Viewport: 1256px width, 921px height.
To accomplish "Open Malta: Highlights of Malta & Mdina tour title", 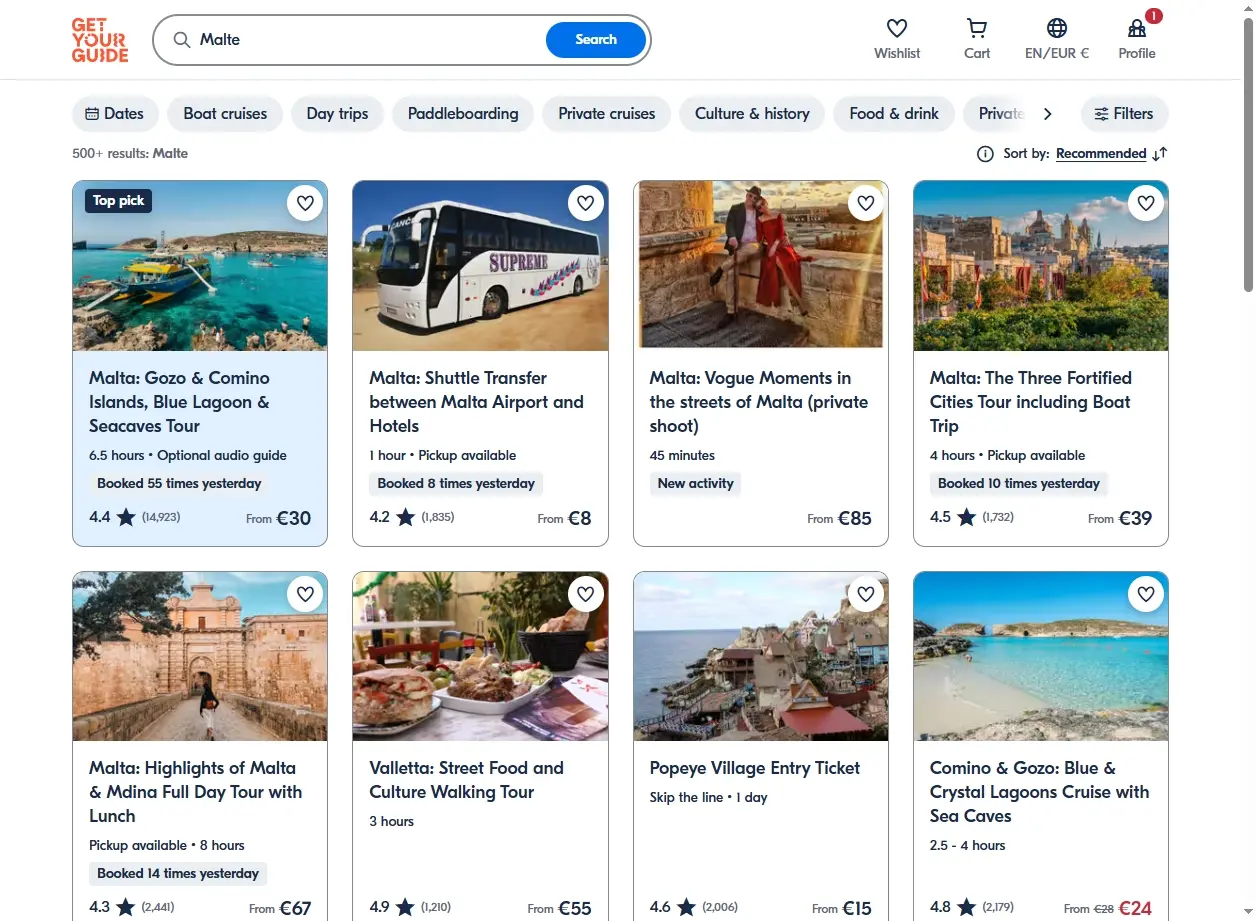I will pyautogui.click(x=196, y=792).
